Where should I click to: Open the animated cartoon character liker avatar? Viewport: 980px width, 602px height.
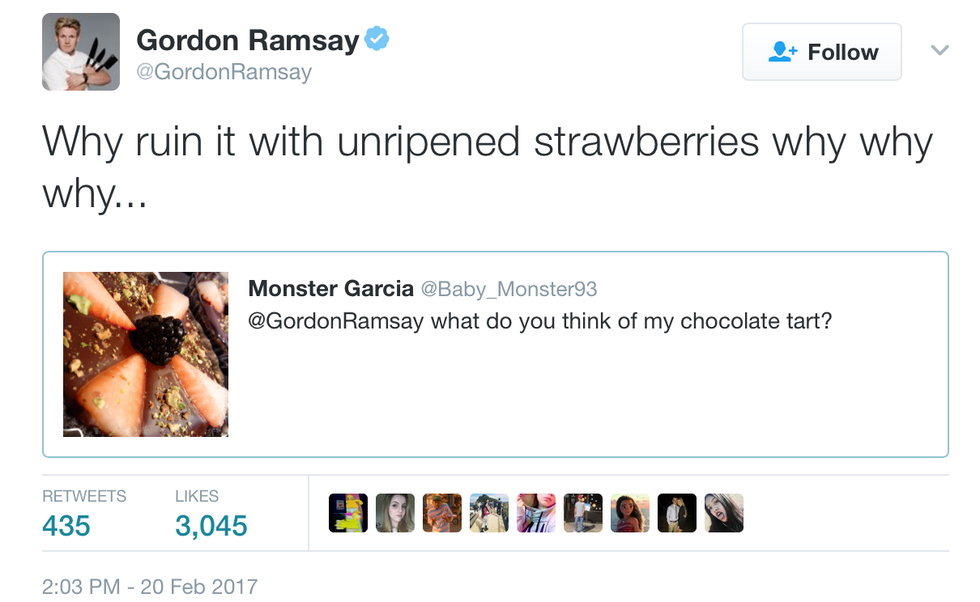(630, 513)
